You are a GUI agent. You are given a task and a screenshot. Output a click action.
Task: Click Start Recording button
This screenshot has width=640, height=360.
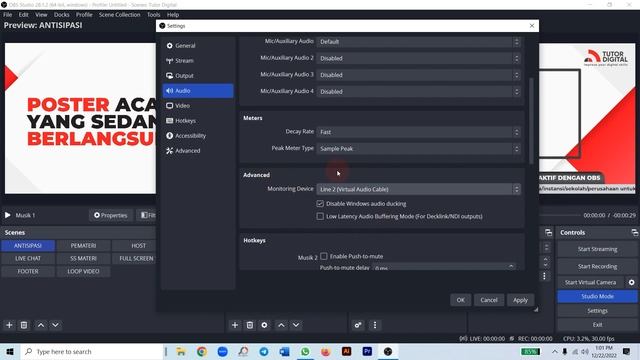tap(597, 267)
